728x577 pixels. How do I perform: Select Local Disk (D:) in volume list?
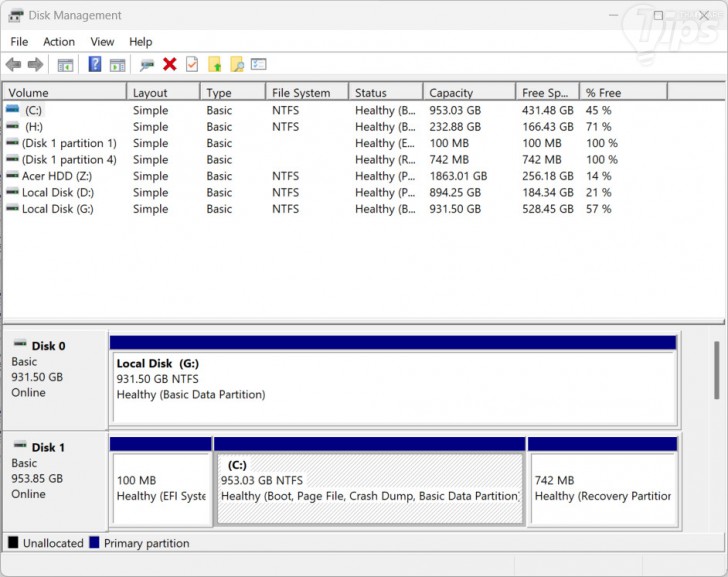tap(57, 192)
